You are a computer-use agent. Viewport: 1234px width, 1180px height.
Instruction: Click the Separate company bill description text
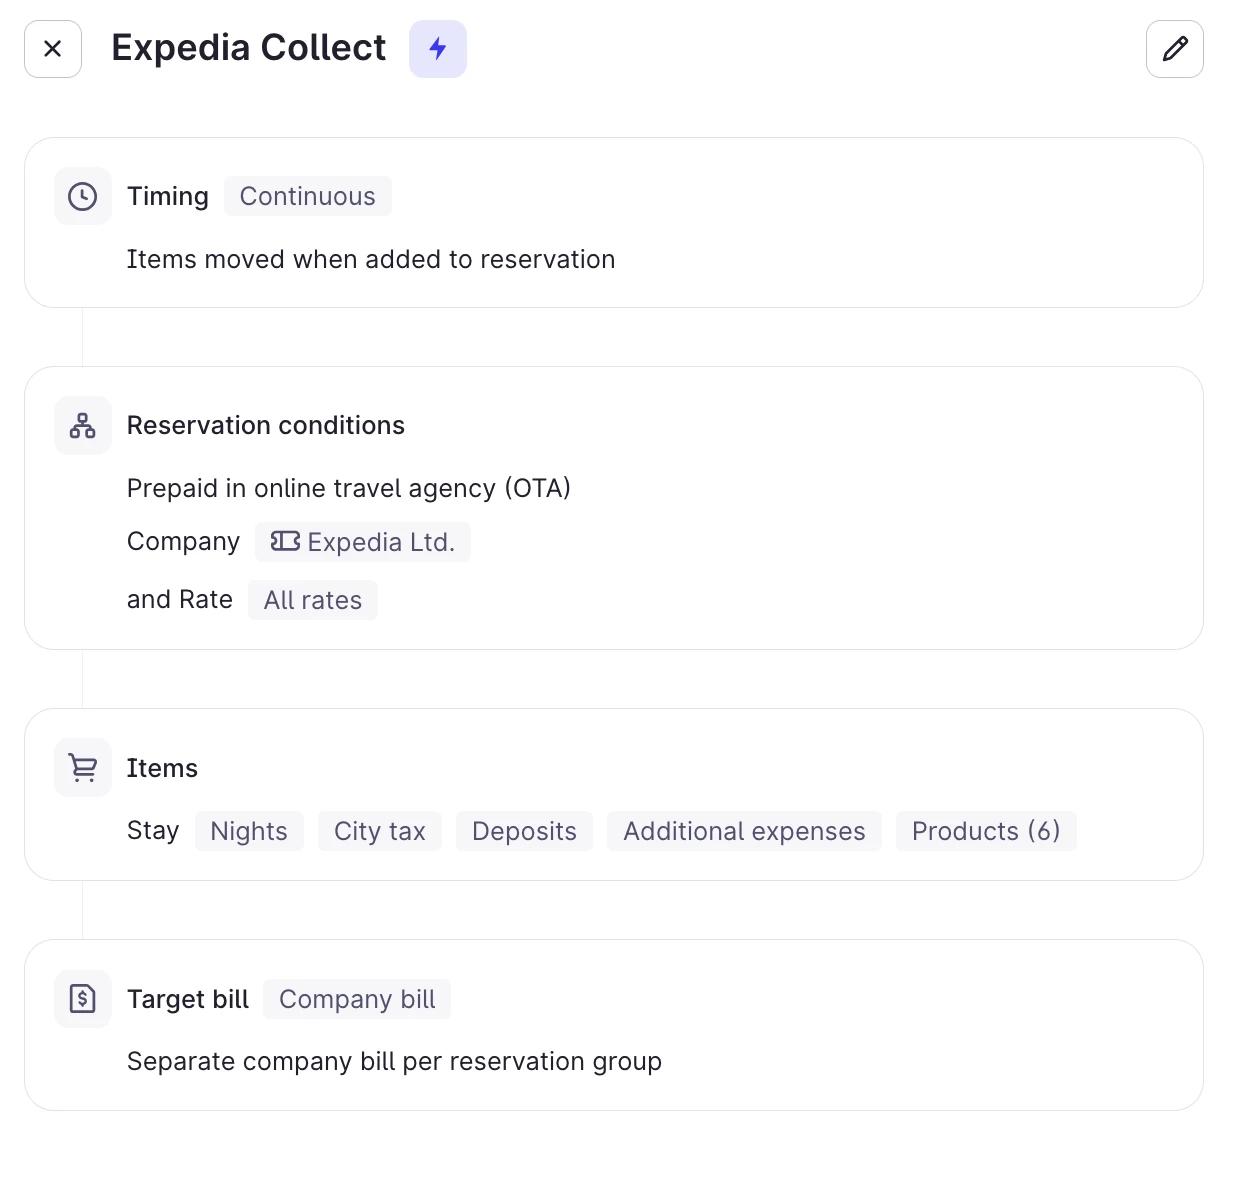click(394, 1061)
